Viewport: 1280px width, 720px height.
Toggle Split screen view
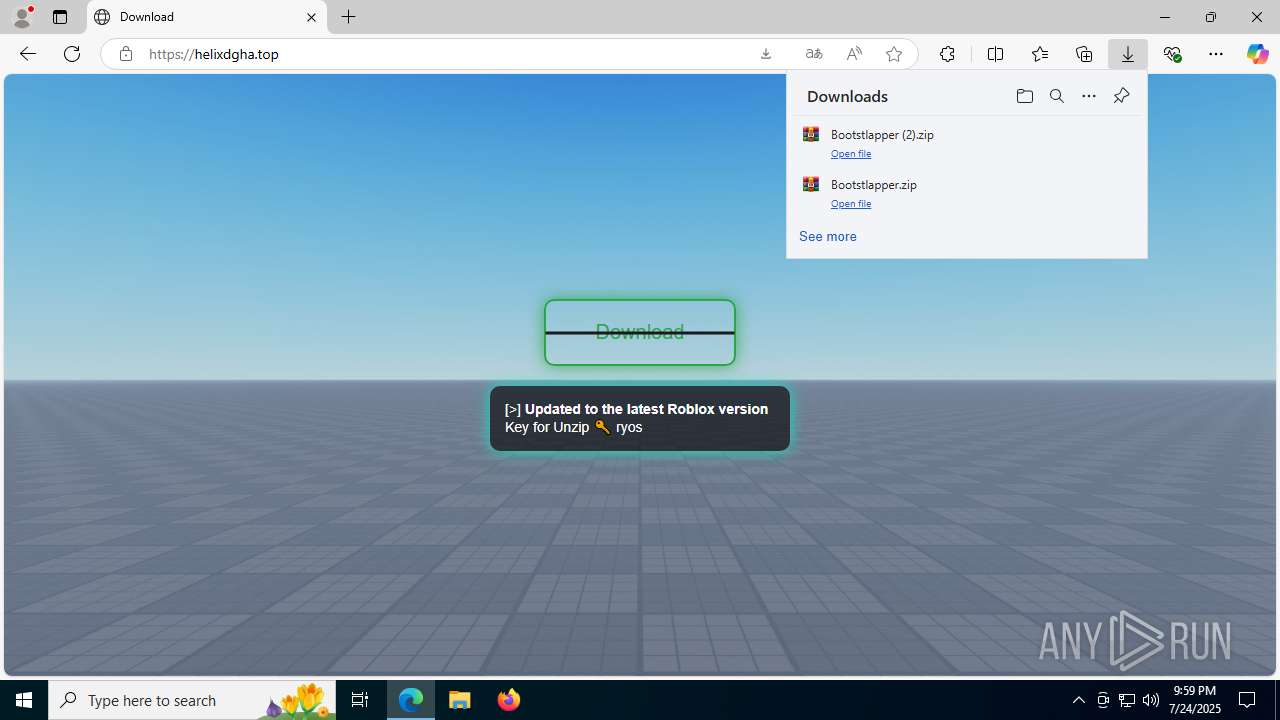click(x=995, y=54)
